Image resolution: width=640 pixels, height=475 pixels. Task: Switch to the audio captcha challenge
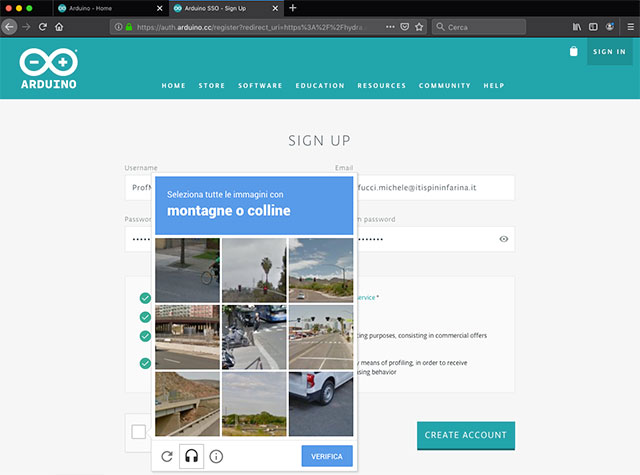(x=192, y=456)
